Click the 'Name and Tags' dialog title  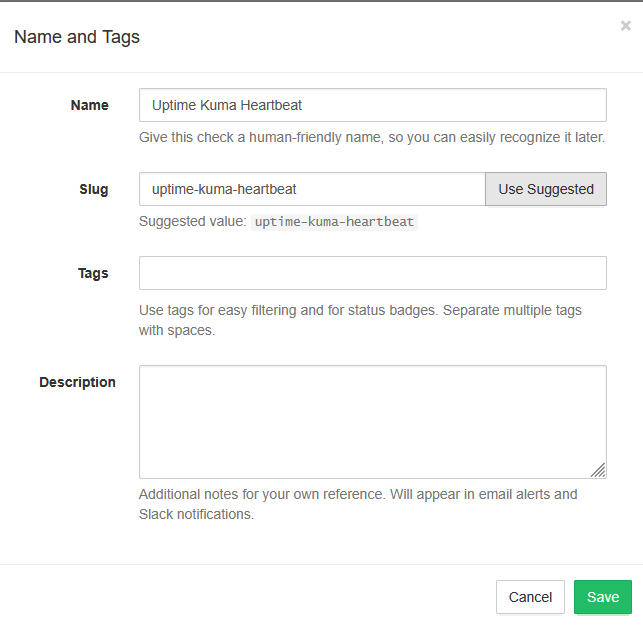pyautogui.click(x=77, y=37)
